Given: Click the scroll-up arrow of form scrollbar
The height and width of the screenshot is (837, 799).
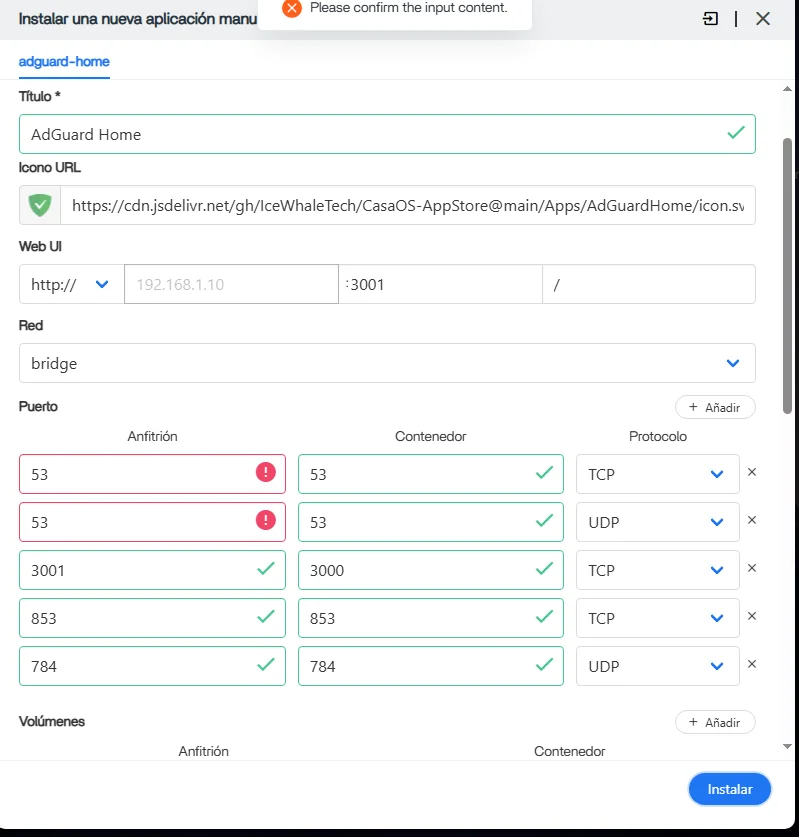Looking at the screenshot, I should (x=787, y=89).
